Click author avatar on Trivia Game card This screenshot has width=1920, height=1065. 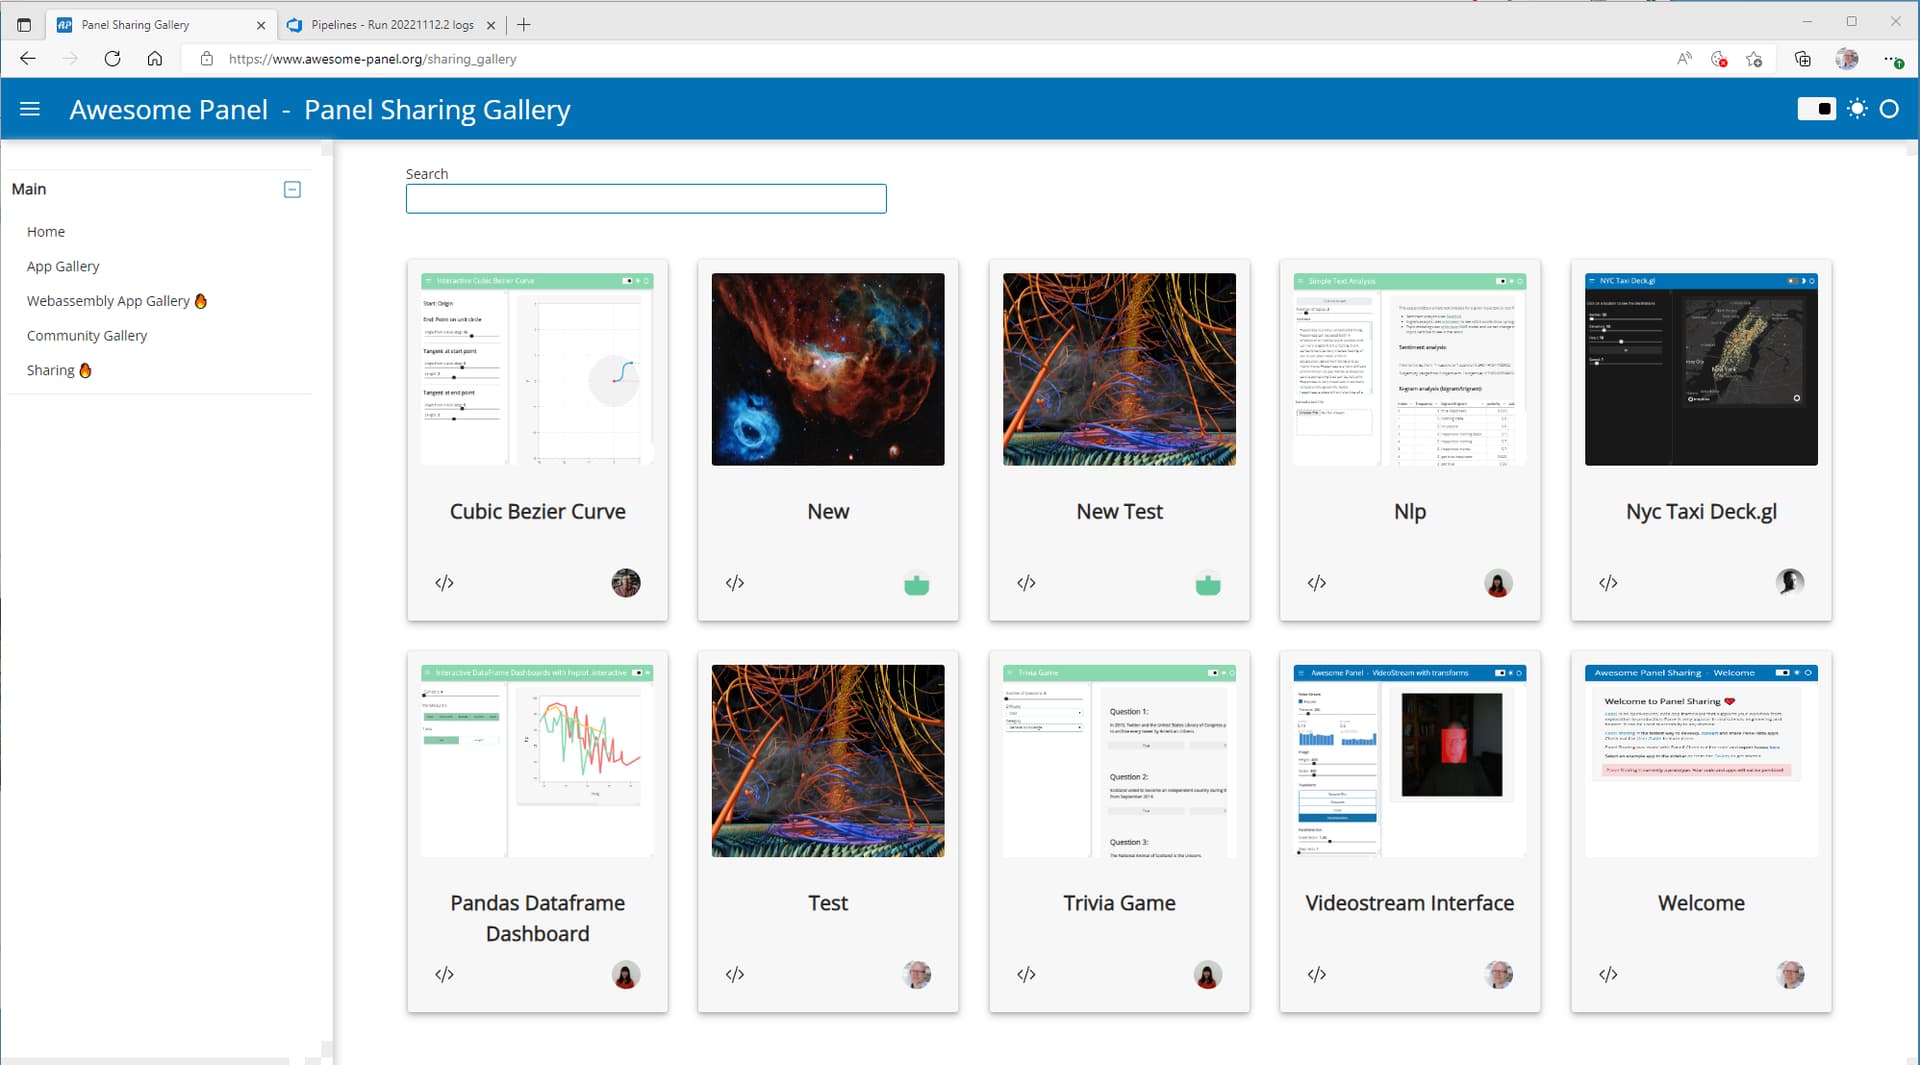(x=1208, y=975)
